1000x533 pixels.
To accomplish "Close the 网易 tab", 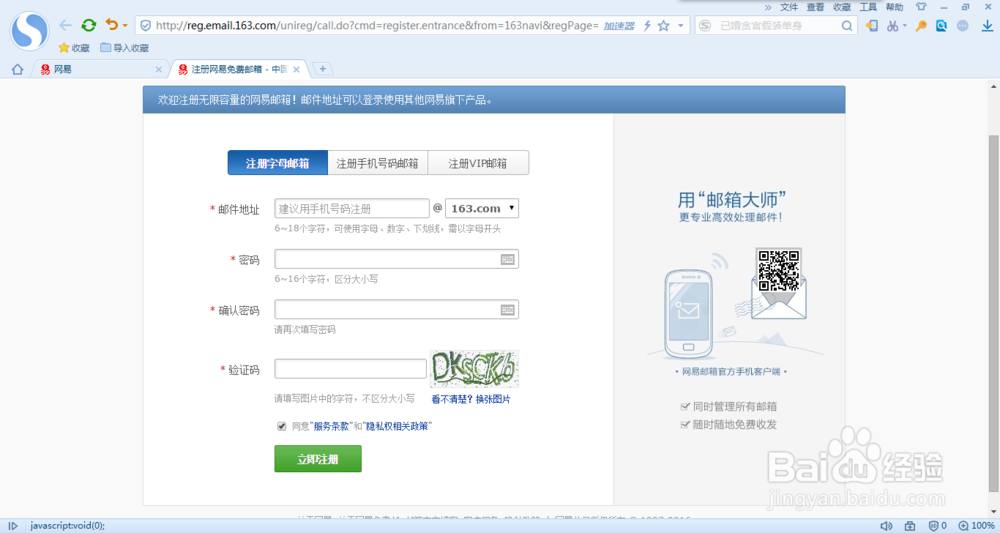I will 159,69.
